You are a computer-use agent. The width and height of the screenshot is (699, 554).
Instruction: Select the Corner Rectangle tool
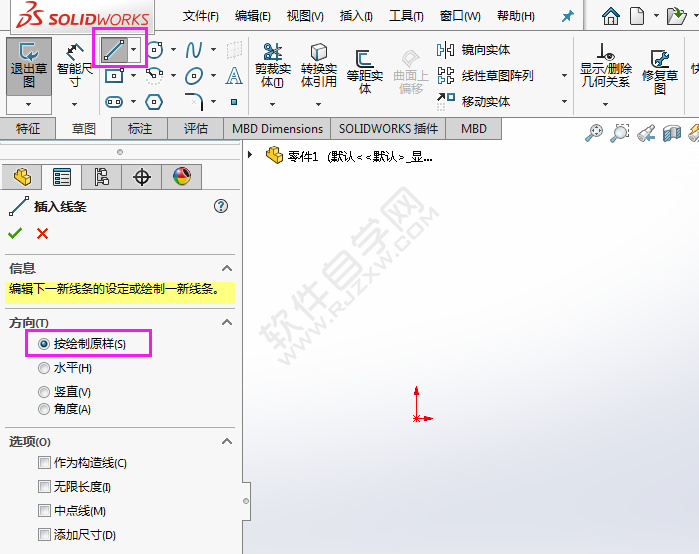click(115, 76)
